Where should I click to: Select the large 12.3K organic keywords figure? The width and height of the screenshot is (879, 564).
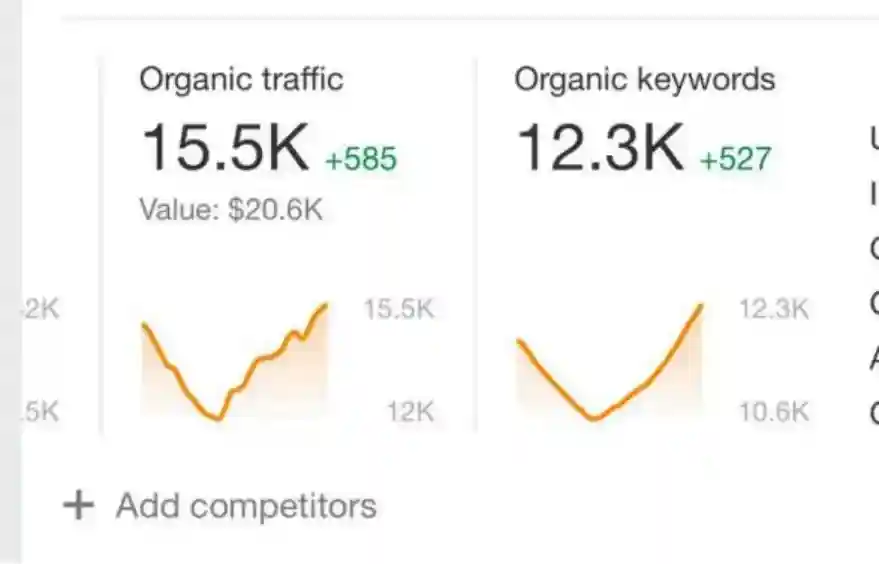click(x=600, y=147)
